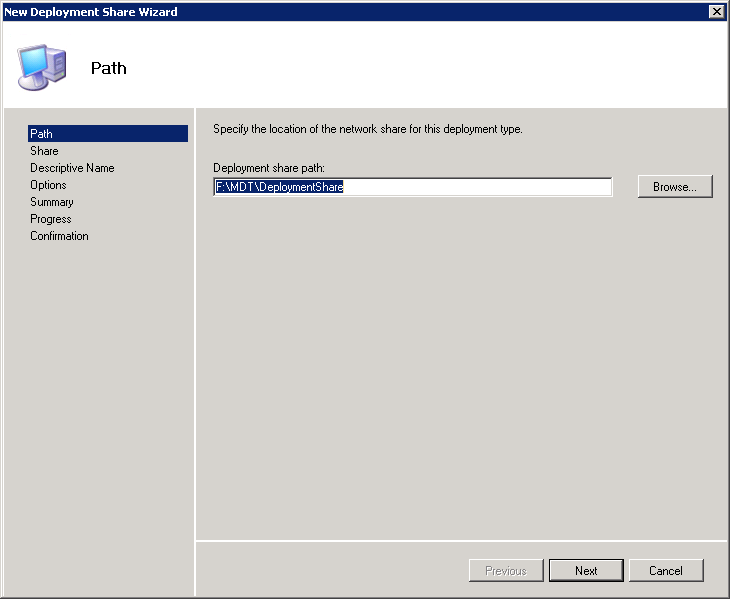The image size is (730, 599).
Task: Select the Confirmation step
Action: [x=59, y=236]
